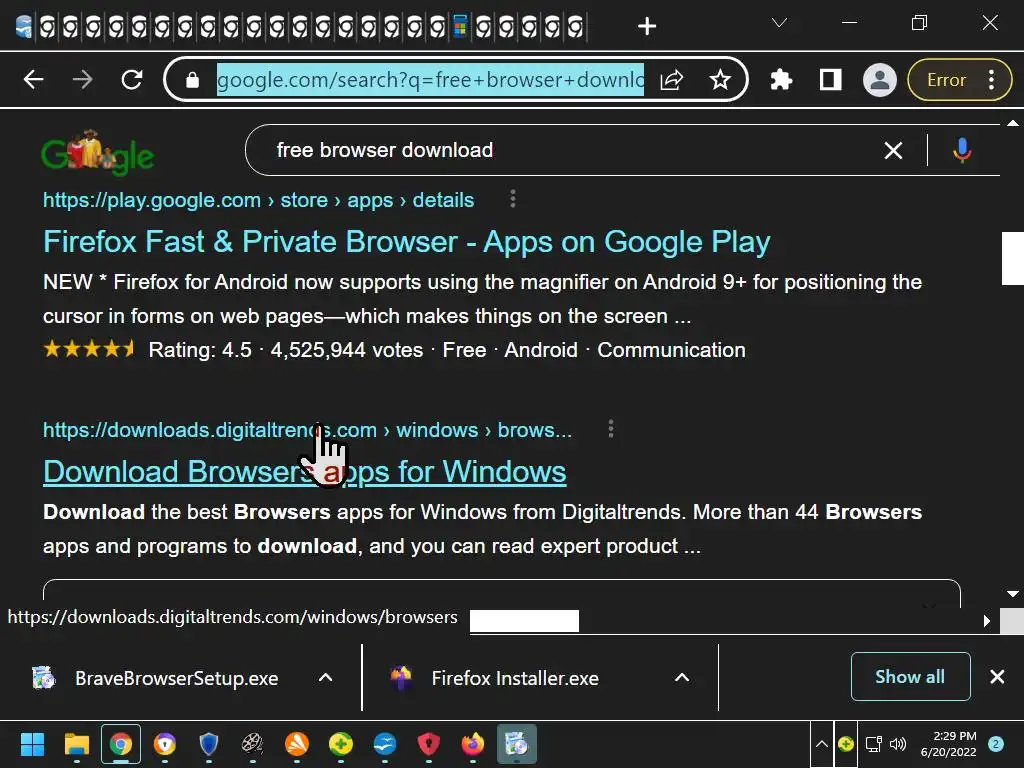This screenshot has width=1024, height=768.
Task: Click the up arrow on the vertical scrollbar
Action: [x=1012, y=123]
